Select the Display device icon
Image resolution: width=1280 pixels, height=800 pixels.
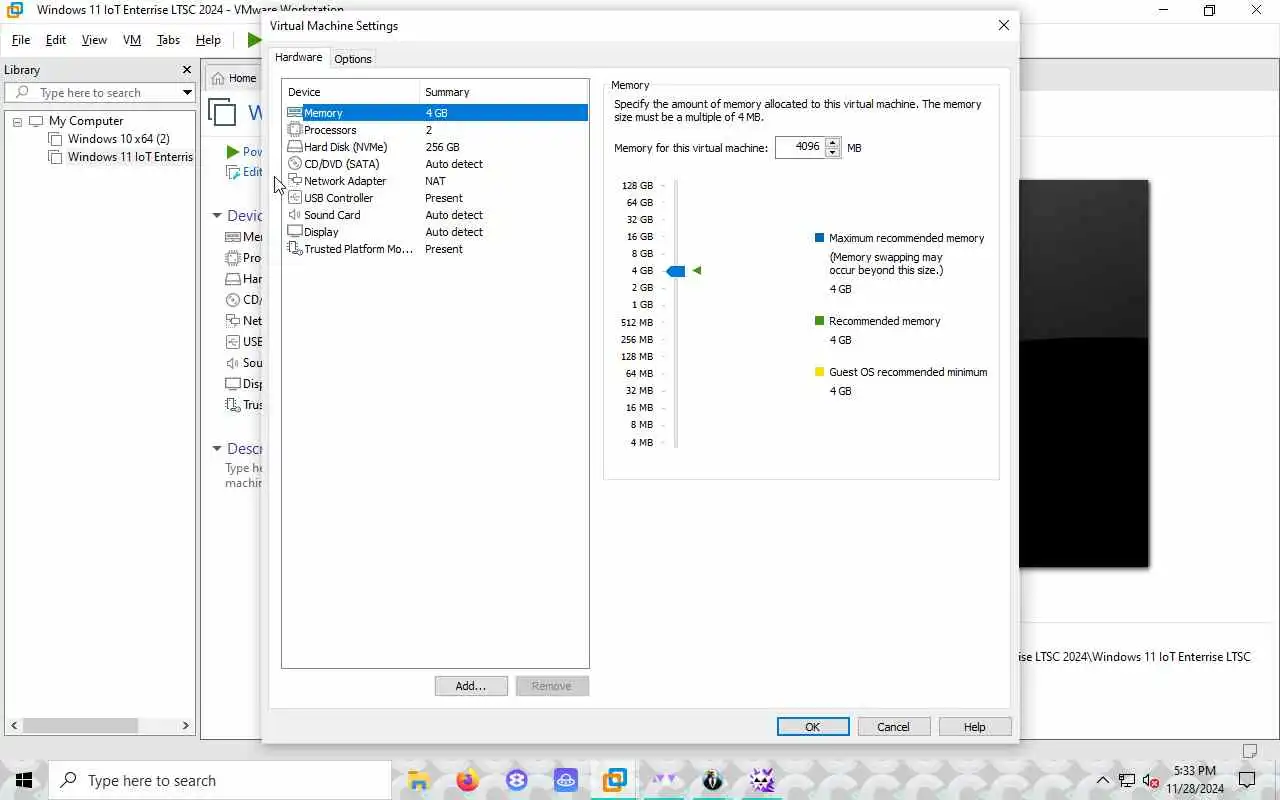coord(295,232)
